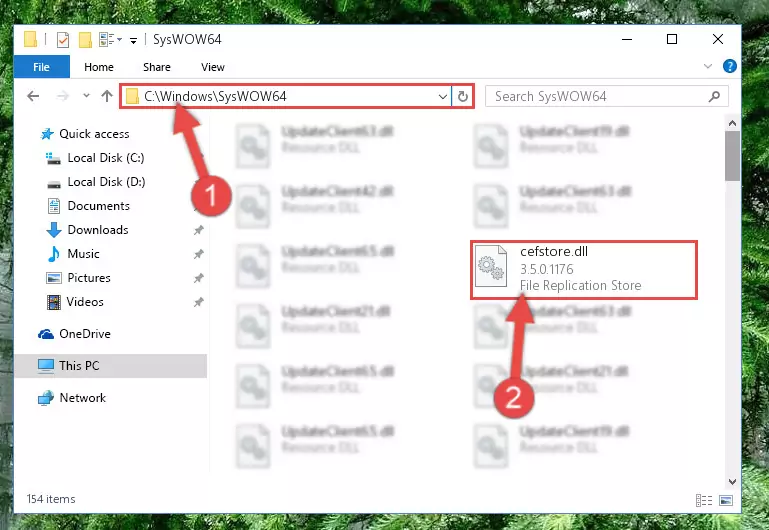Screen dimensions: 769x530
Task: Maximize the SysWOW64 window
Action: coord(672,39)
